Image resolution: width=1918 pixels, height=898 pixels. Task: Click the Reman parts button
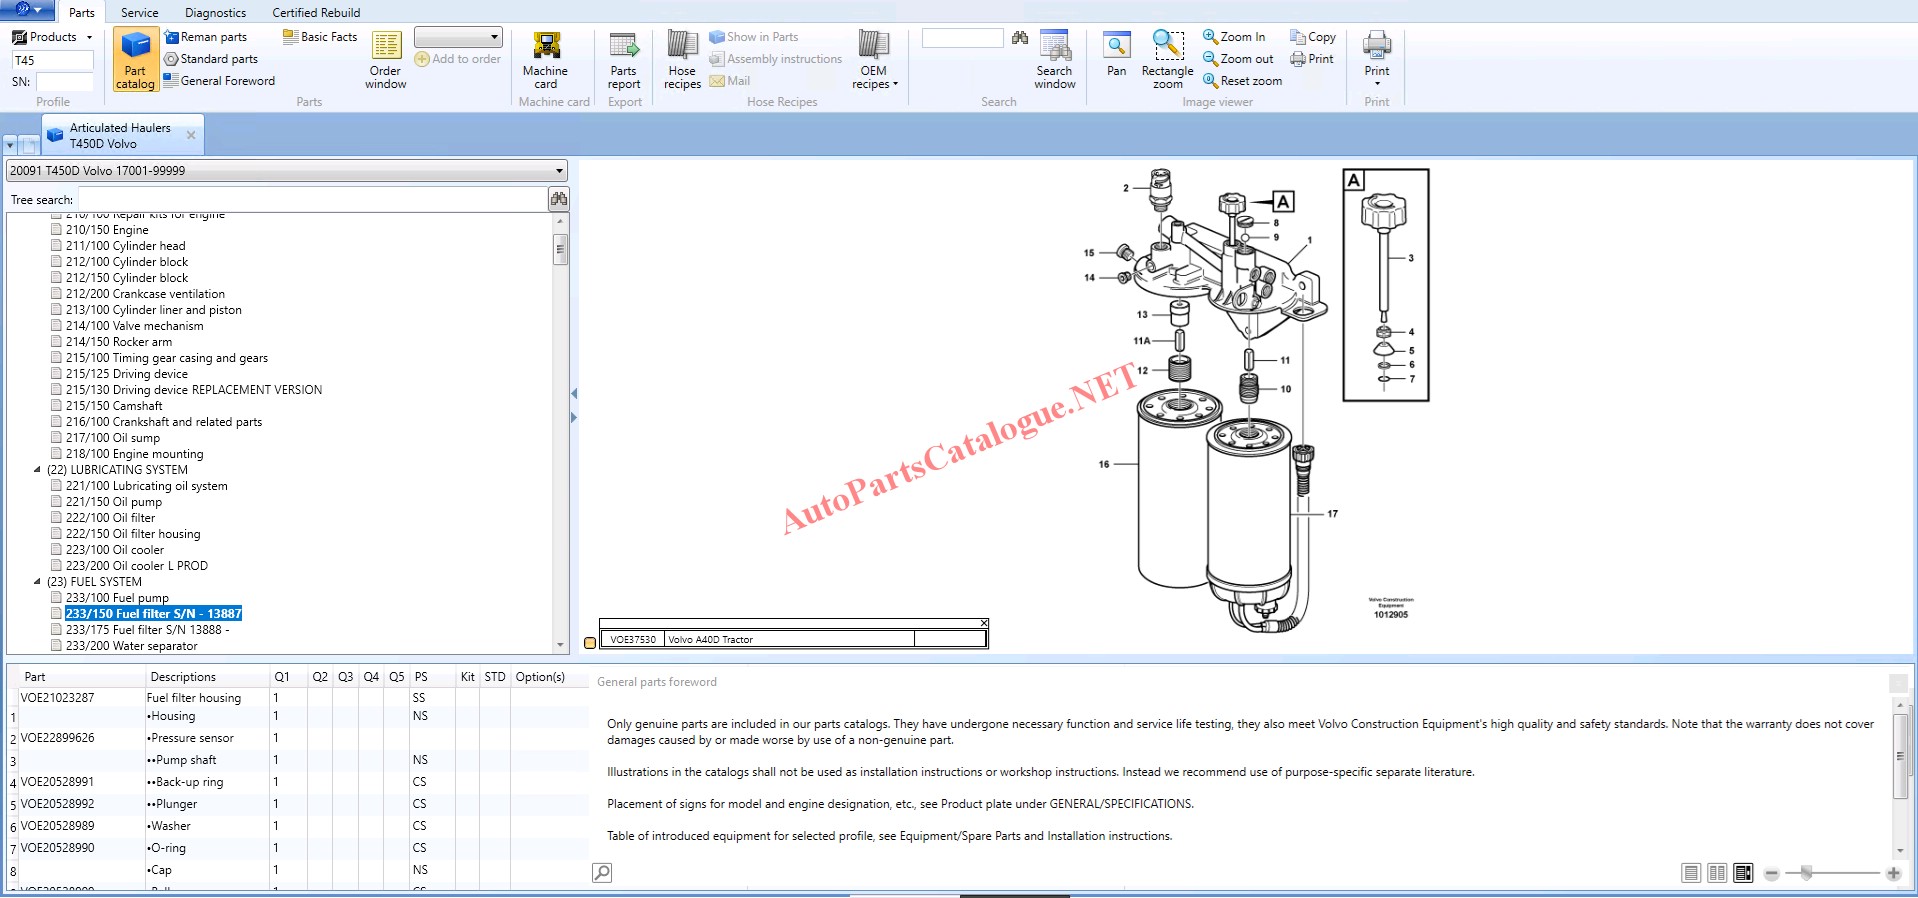(206, 37)
